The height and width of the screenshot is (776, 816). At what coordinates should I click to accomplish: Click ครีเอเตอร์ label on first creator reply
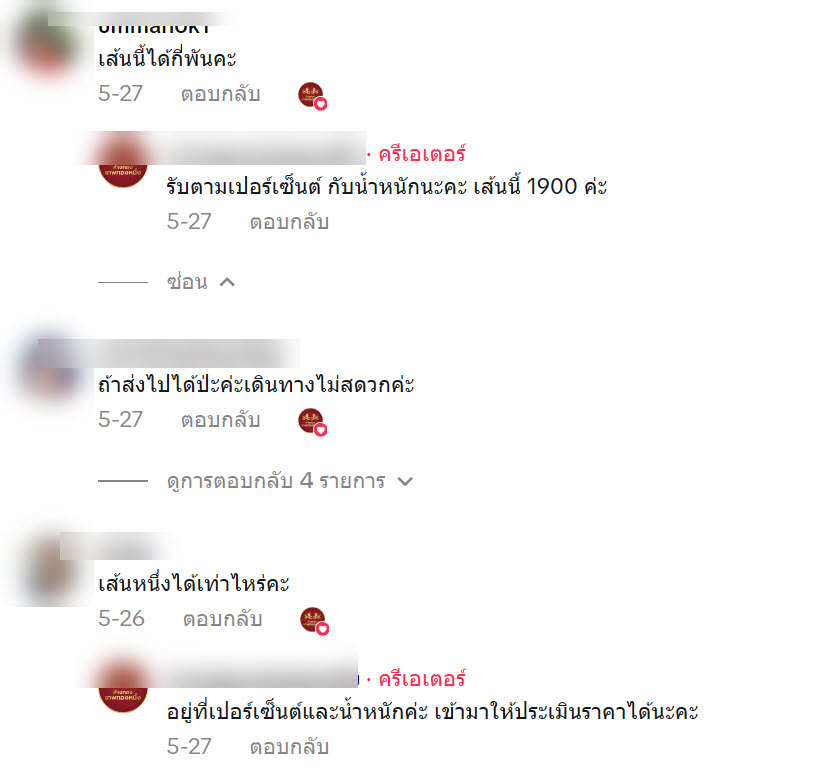[422, 155]
